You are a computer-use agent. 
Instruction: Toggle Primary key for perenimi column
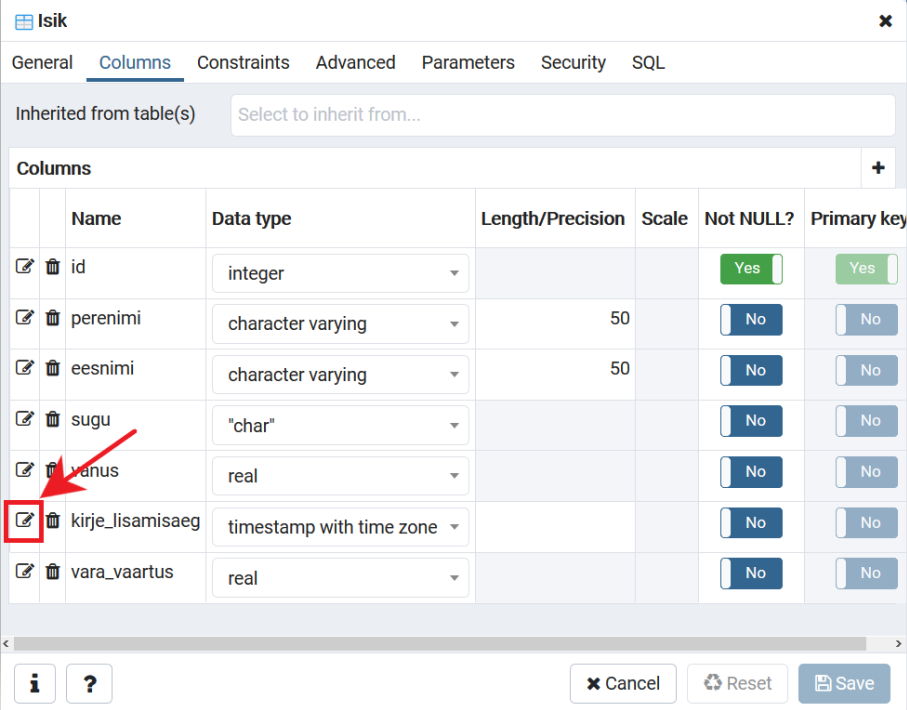(x=867, y=319)
